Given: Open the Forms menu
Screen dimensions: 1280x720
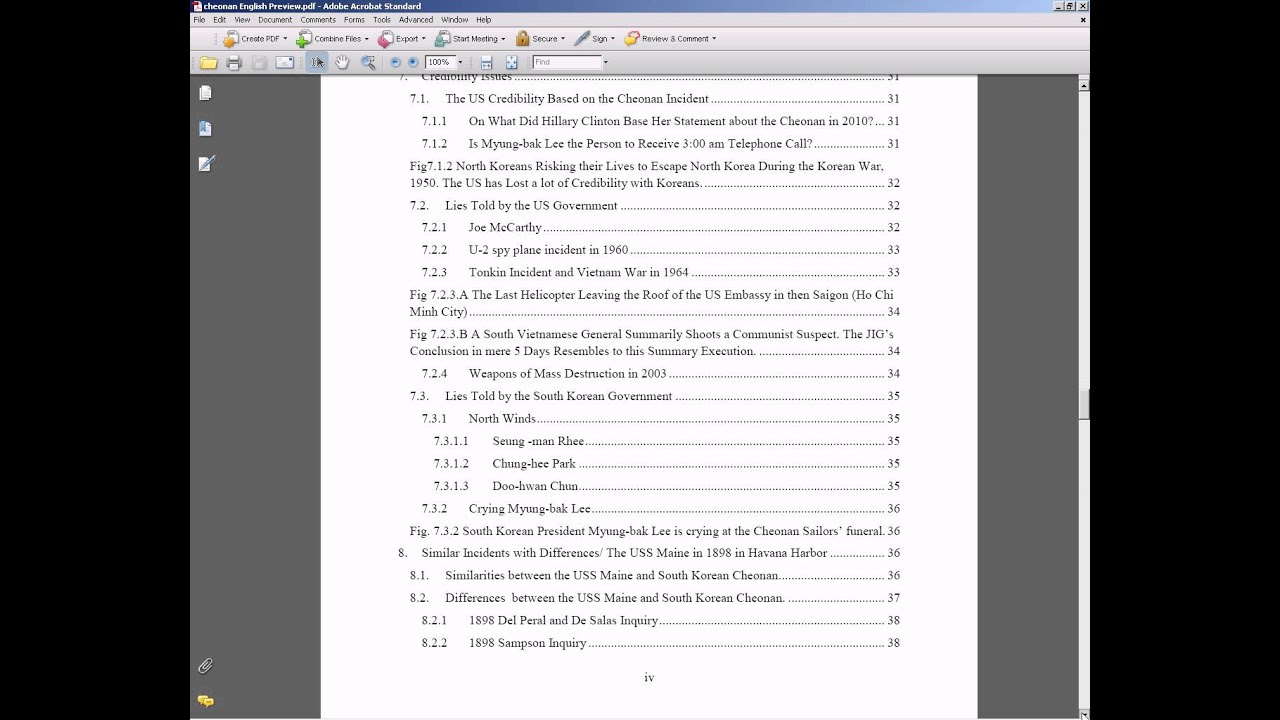Looking at the screenshot, I should (354, 20).
